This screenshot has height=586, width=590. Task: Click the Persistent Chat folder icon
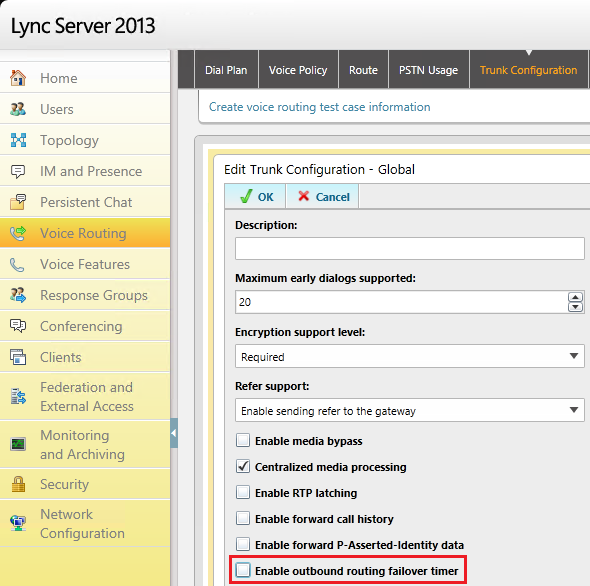point(18,202)
